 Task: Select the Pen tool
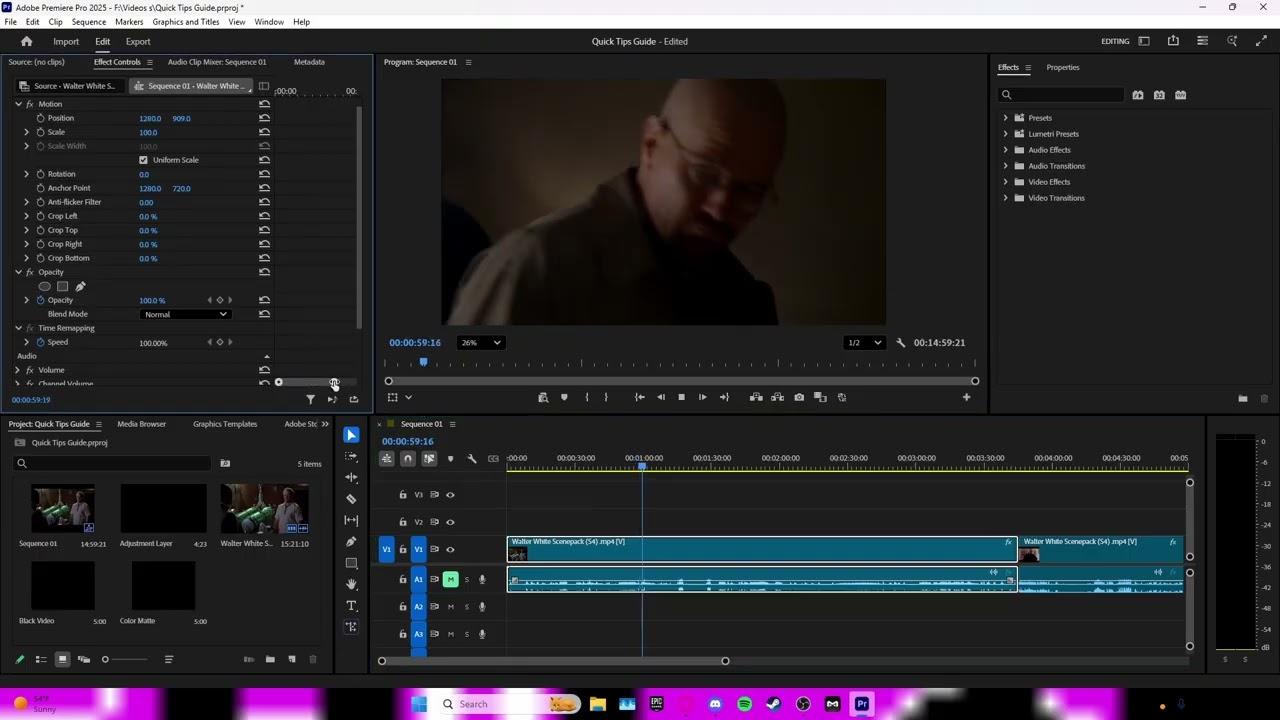(x=351, y=542)
